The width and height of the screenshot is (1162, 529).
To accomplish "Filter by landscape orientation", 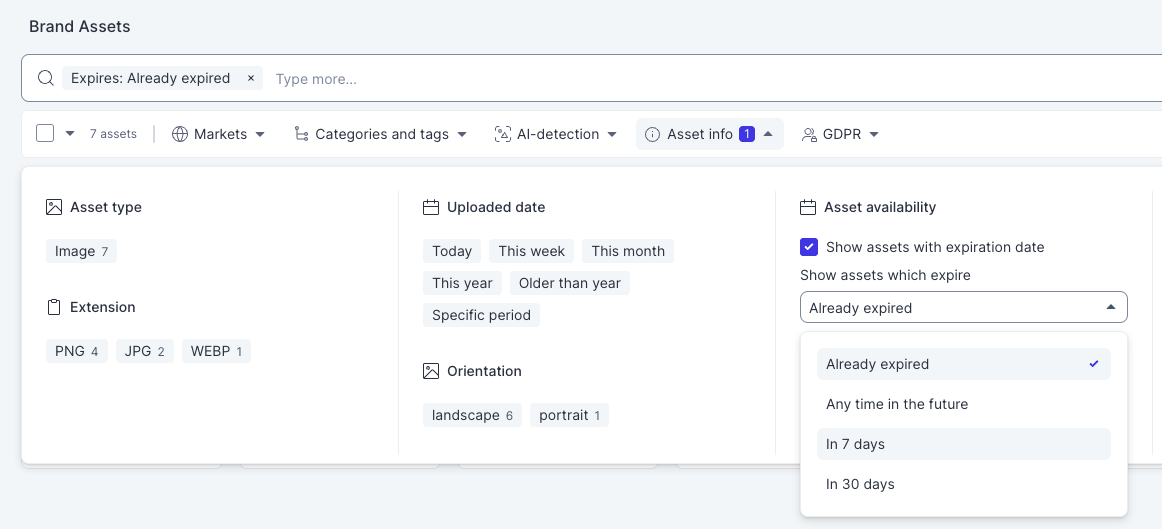I will (x=472, y=415).
